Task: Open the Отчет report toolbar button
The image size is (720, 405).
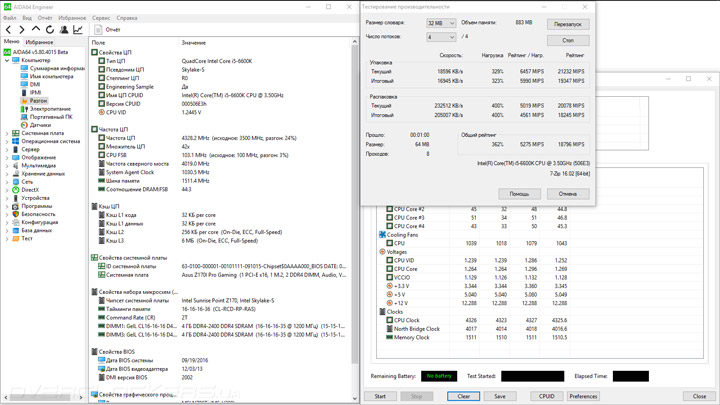Action: coord(107,29)
